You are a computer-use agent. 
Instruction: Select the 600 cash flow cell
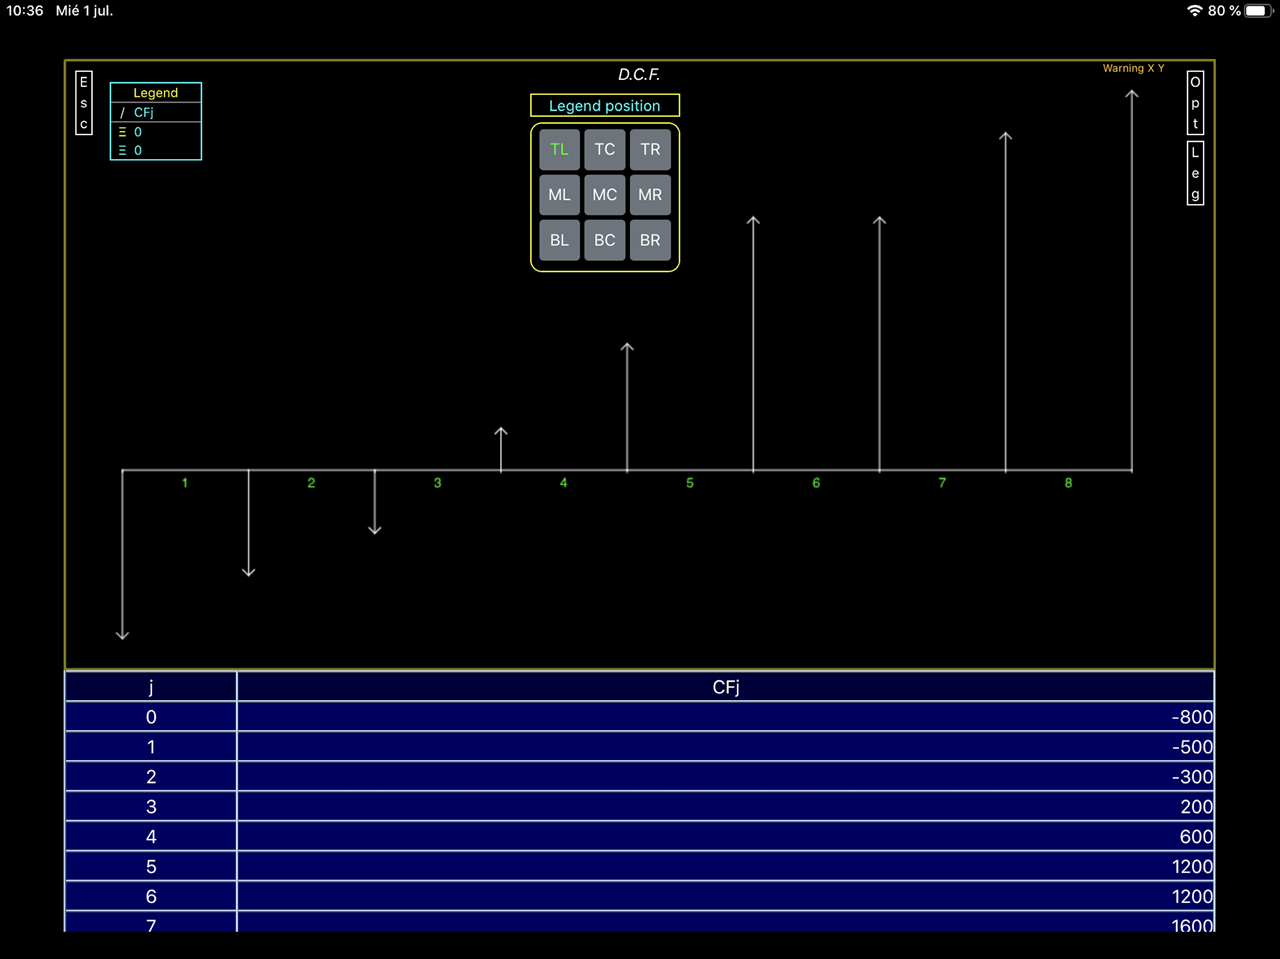(726, 837)
